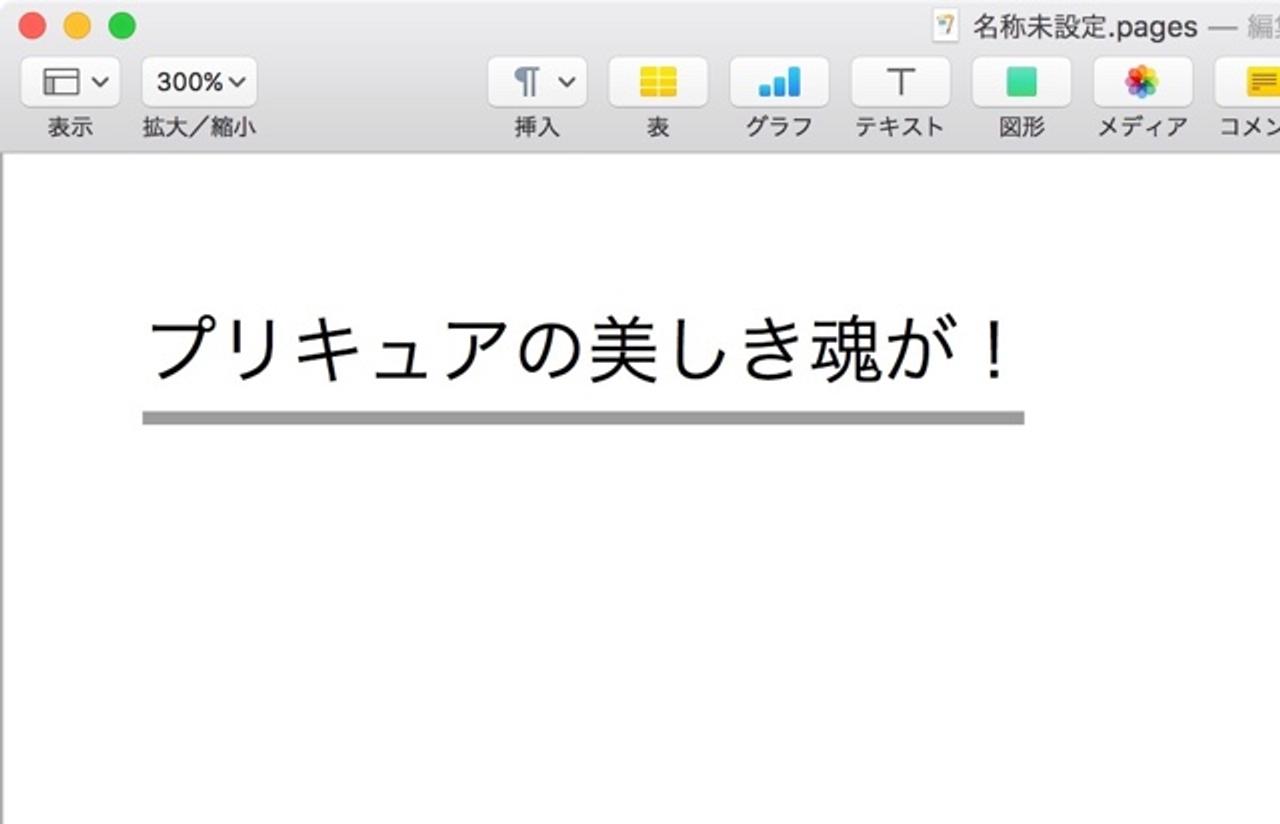Image resolution: width=1280 pixels, height=824 pixels.
Task: Click the グラフ label under the chart icon
Action: tap(779, 127)
